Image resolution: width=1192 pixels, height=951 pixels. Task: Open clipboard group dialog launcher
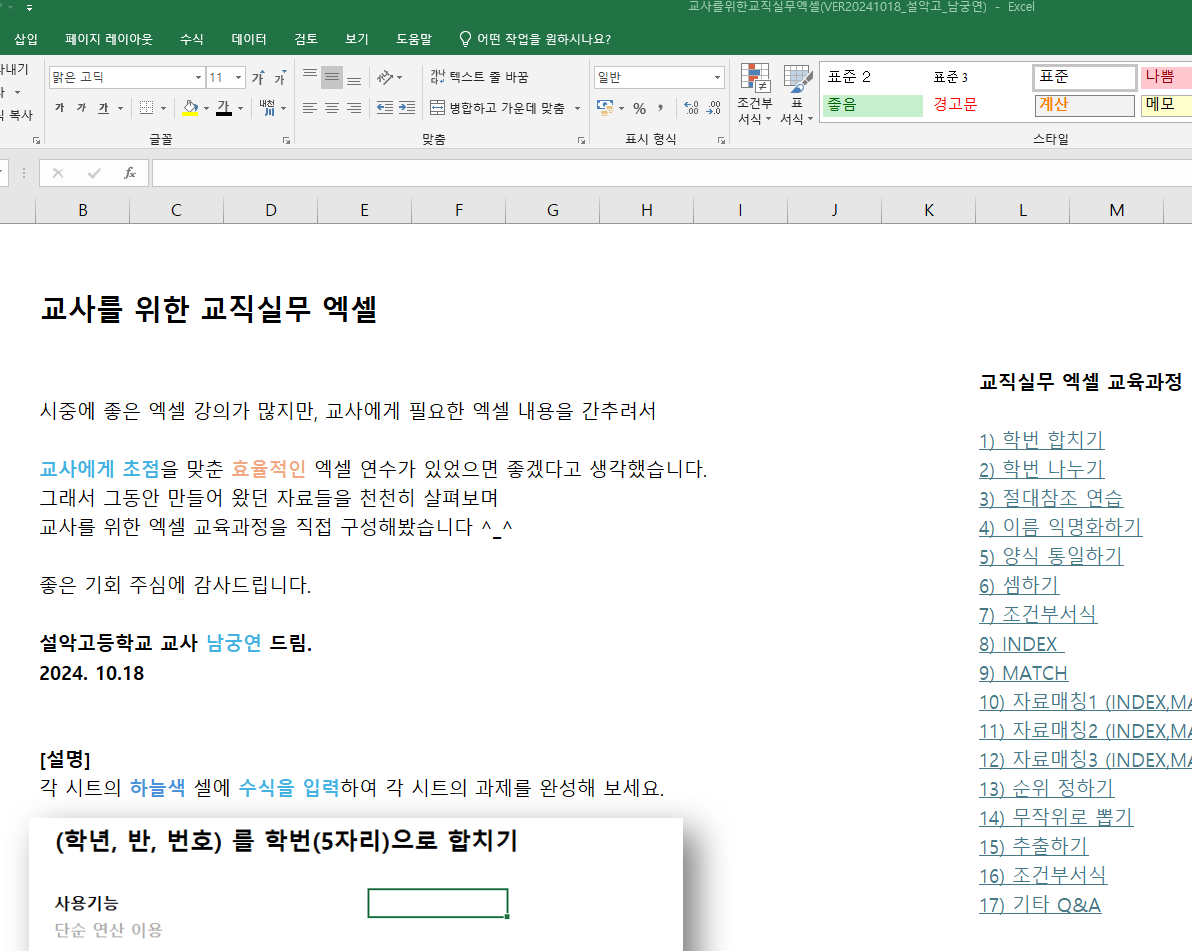[x=36, y=141]
